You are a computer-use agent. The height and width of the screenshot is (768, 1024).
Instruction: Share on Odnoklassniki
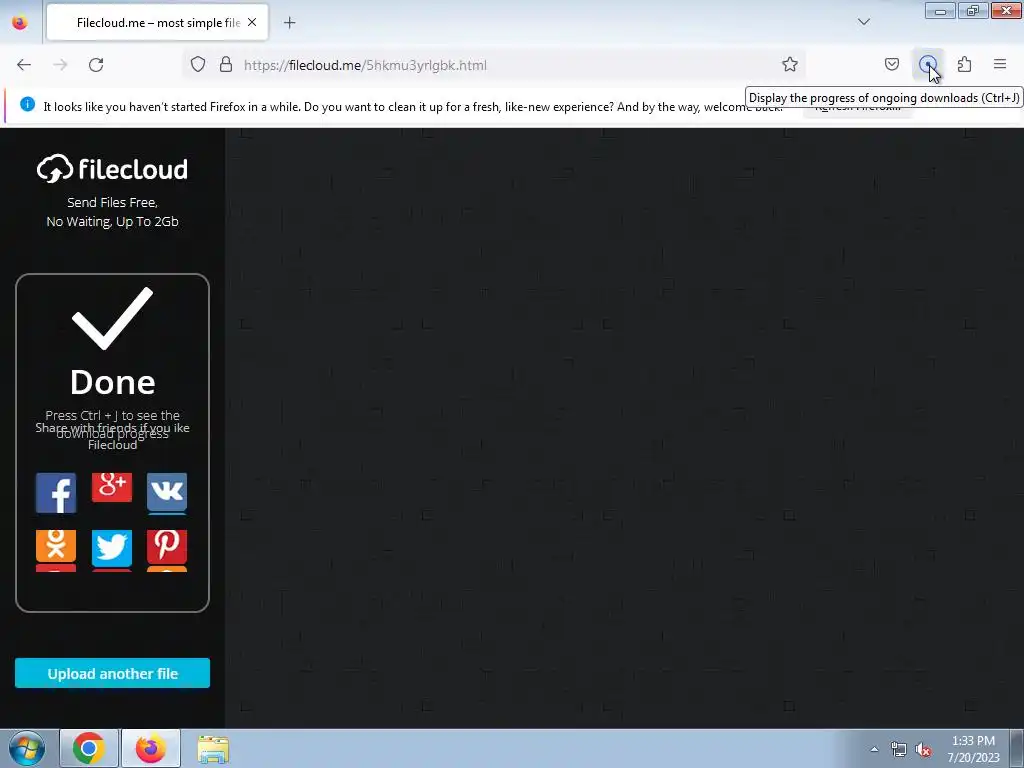(56, 546)
